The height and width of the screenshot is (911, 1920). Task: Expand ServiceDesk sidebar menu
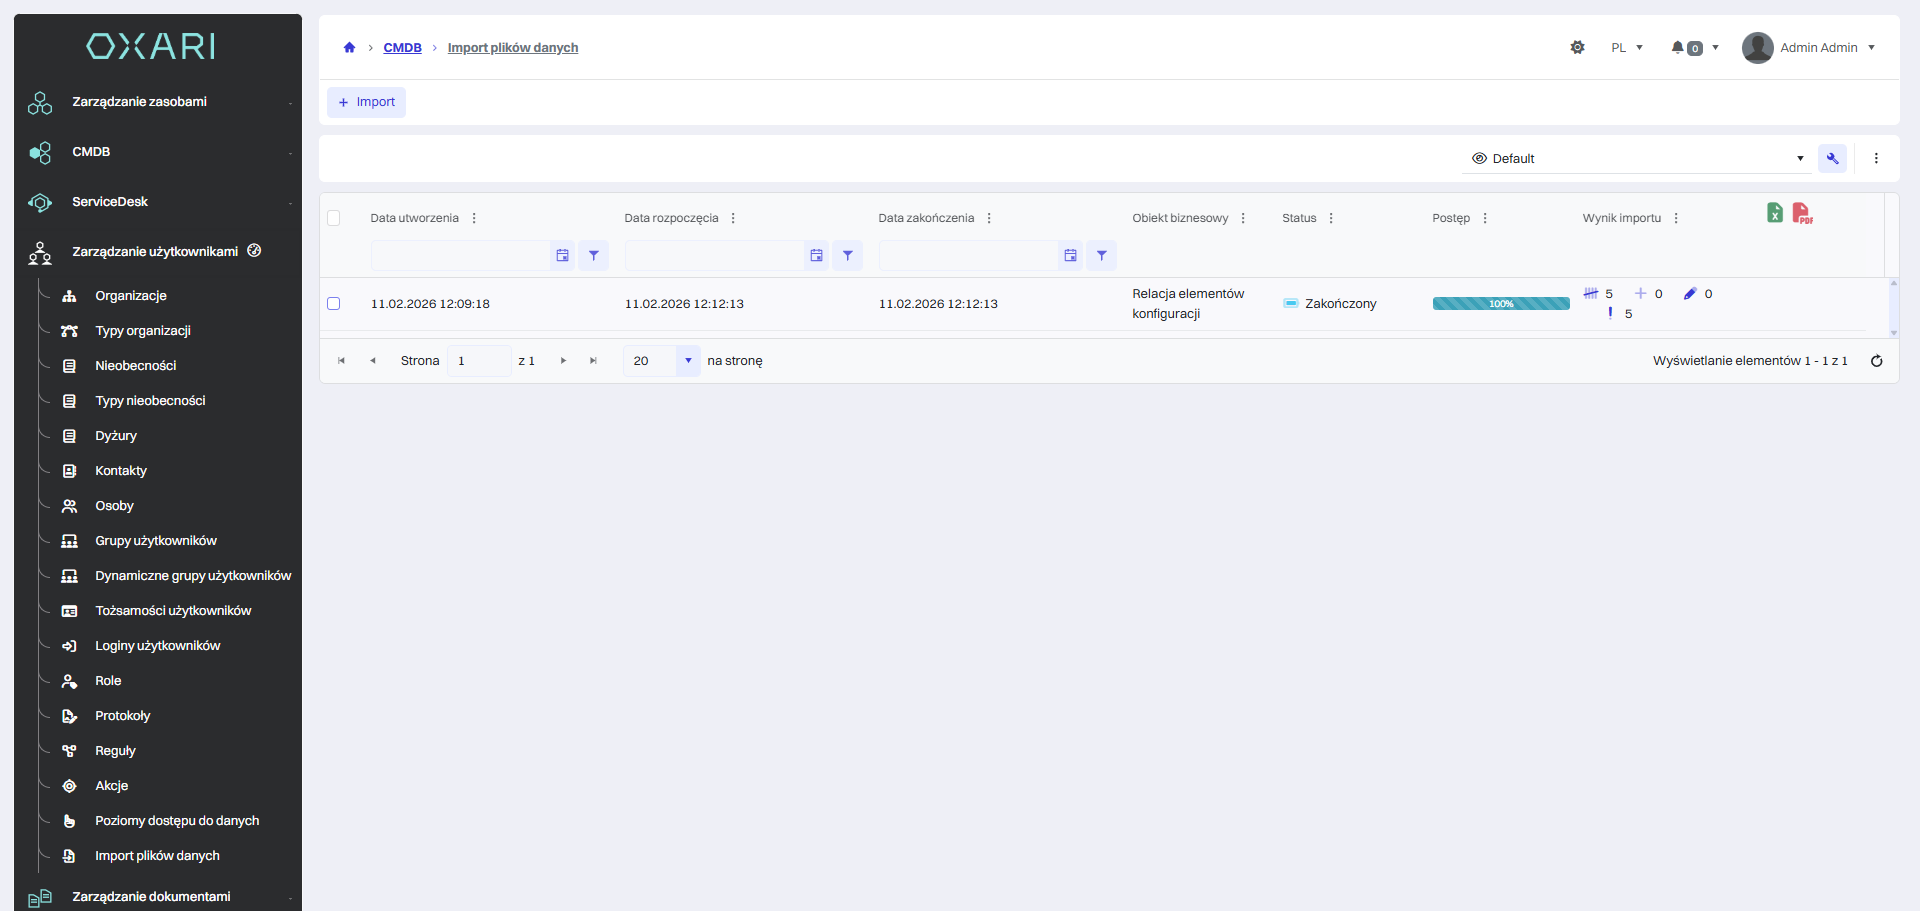point(110,202)
